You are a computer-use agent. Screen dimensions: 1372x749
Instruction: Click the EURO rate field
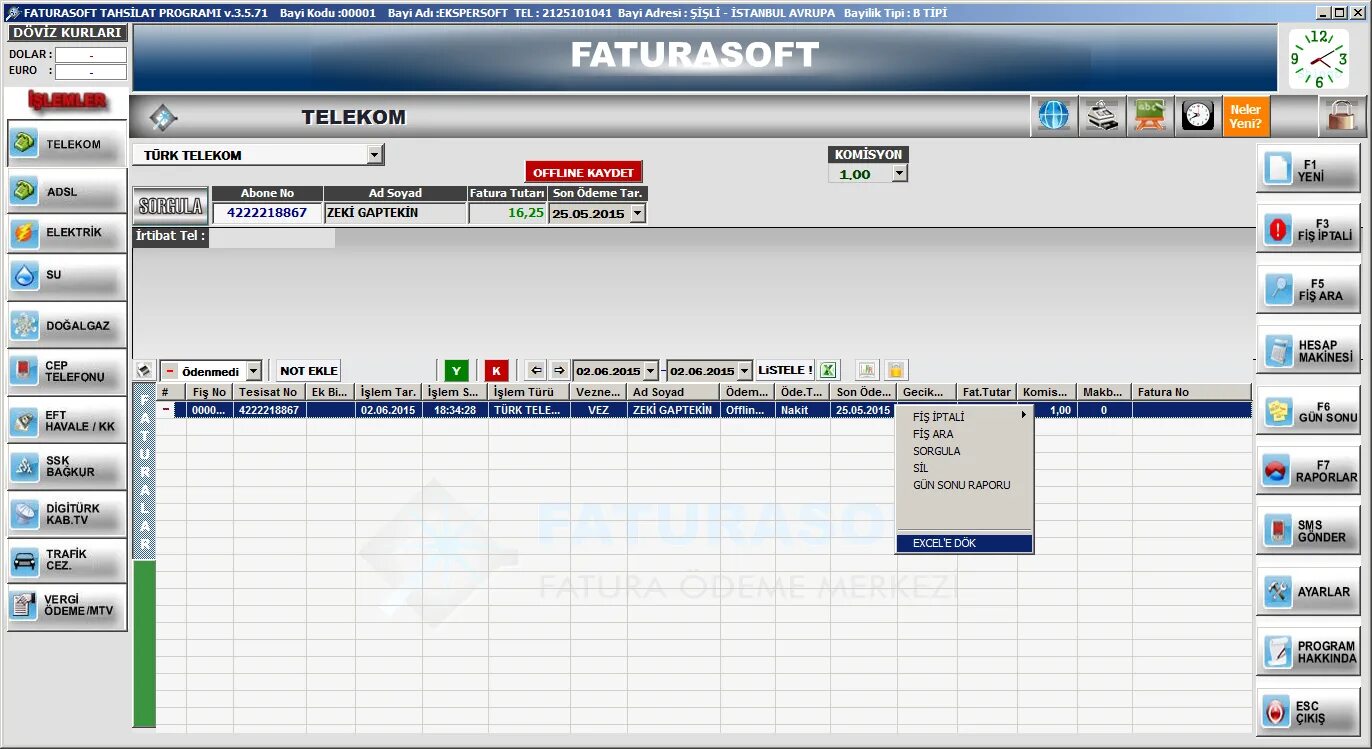(x=91, y=72)
